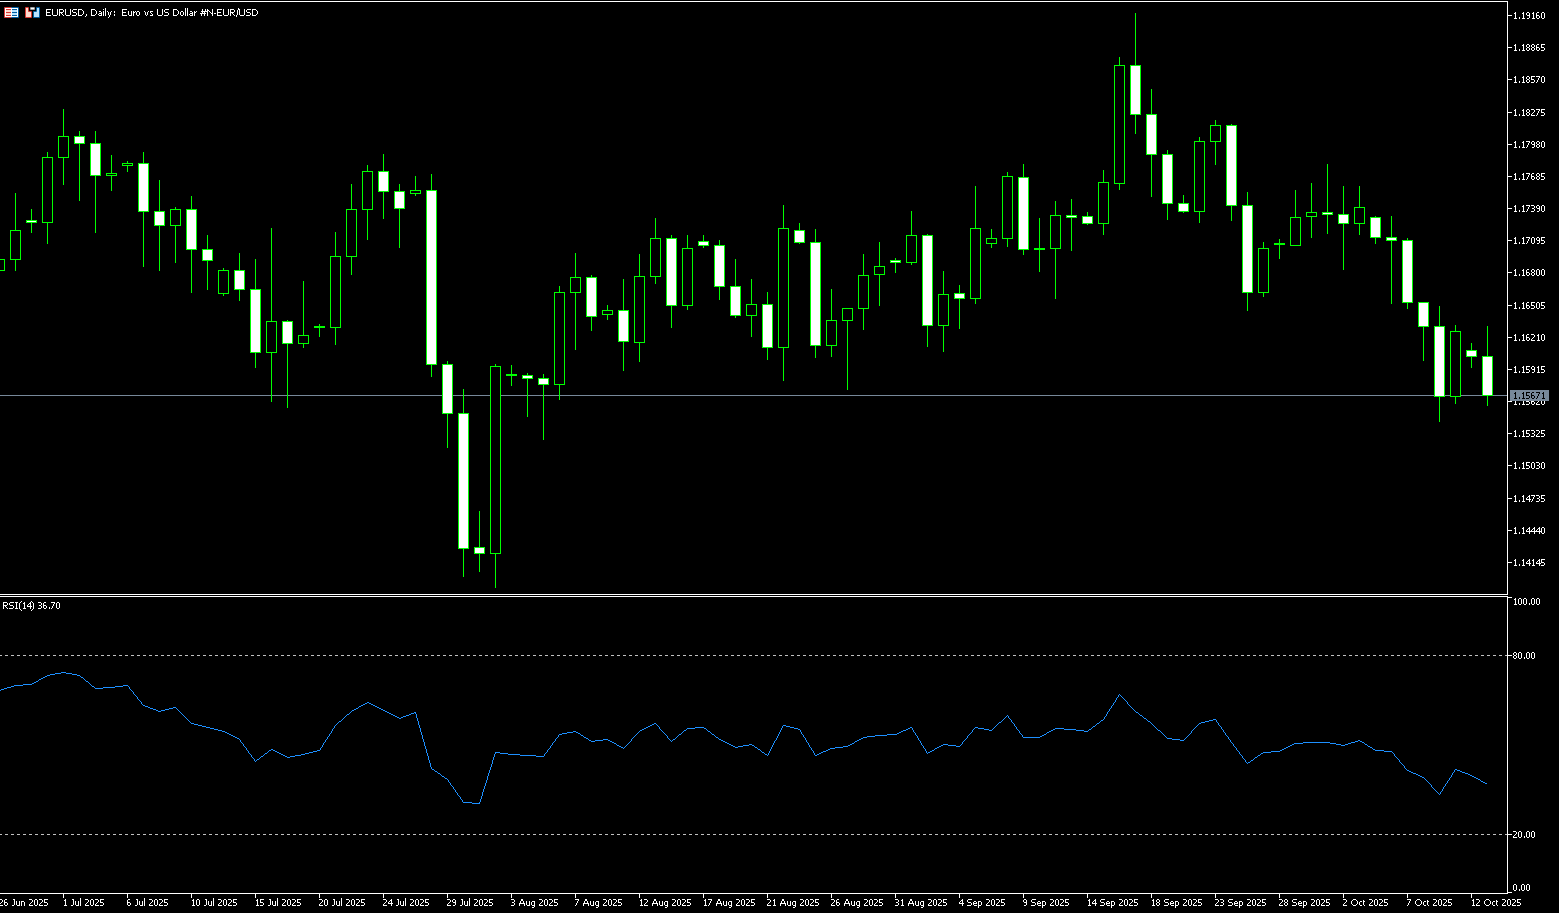Image resolution: width=1559 pixels, height=913 pixels.
Task: Select the 20.00 RSI level label
Action: 1524,835
